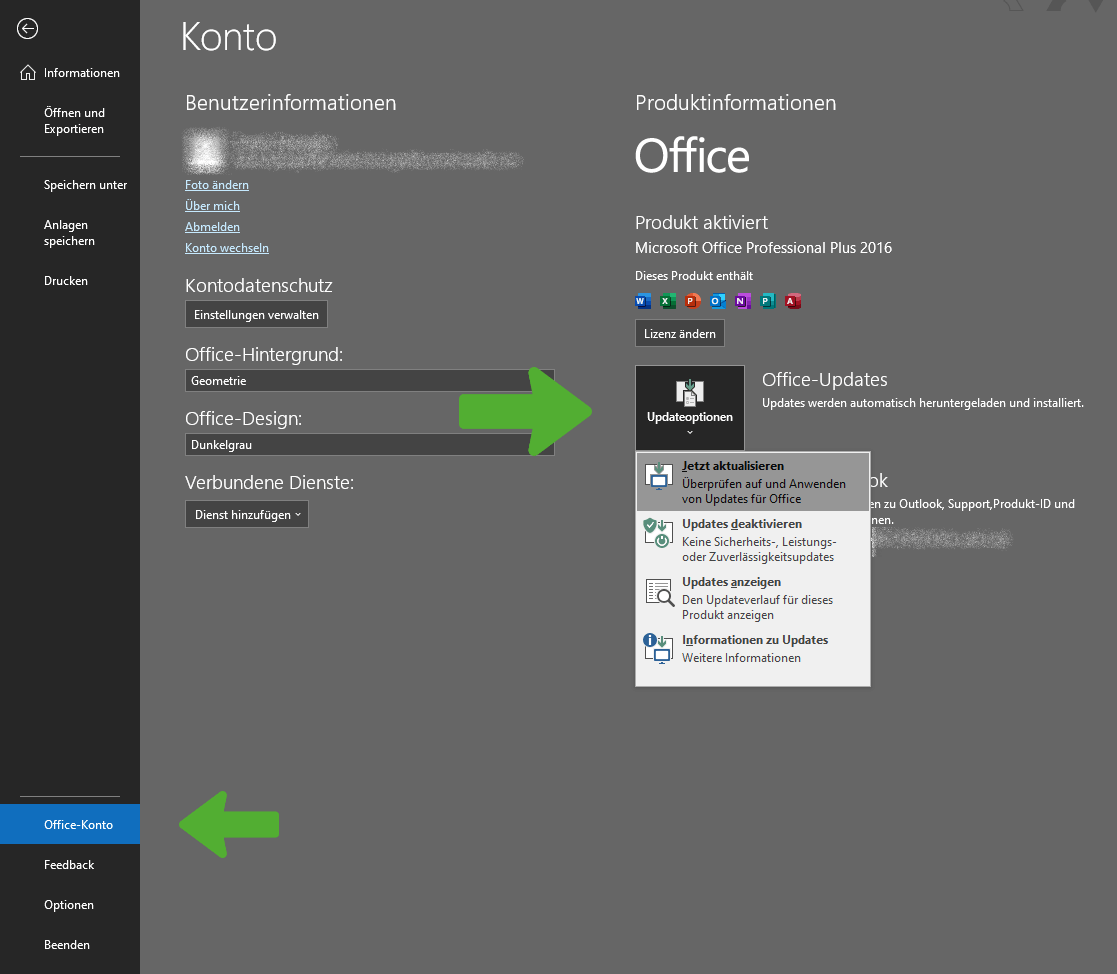Click the Excel app icon

pyautogui.click(x=667, y=301)
